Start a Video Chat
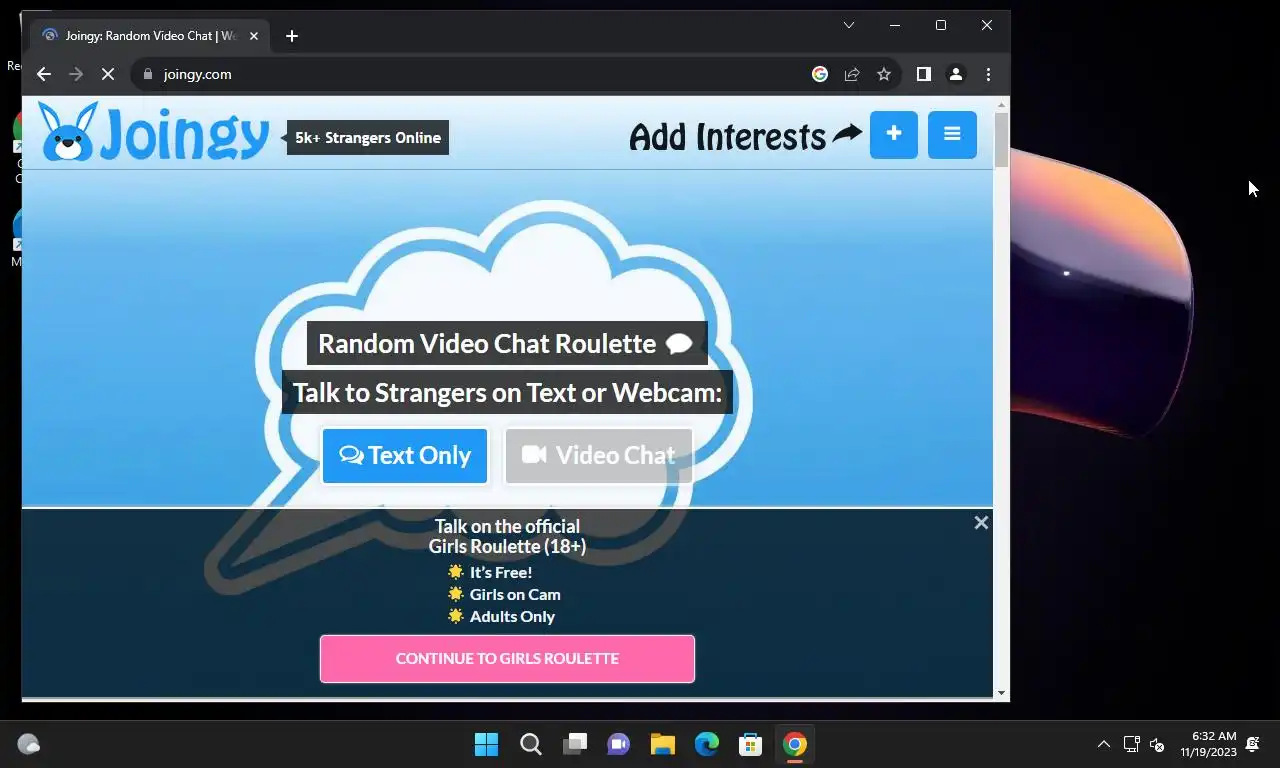The width and height of the screenshot is (1280, 768). tap(599, 456)
